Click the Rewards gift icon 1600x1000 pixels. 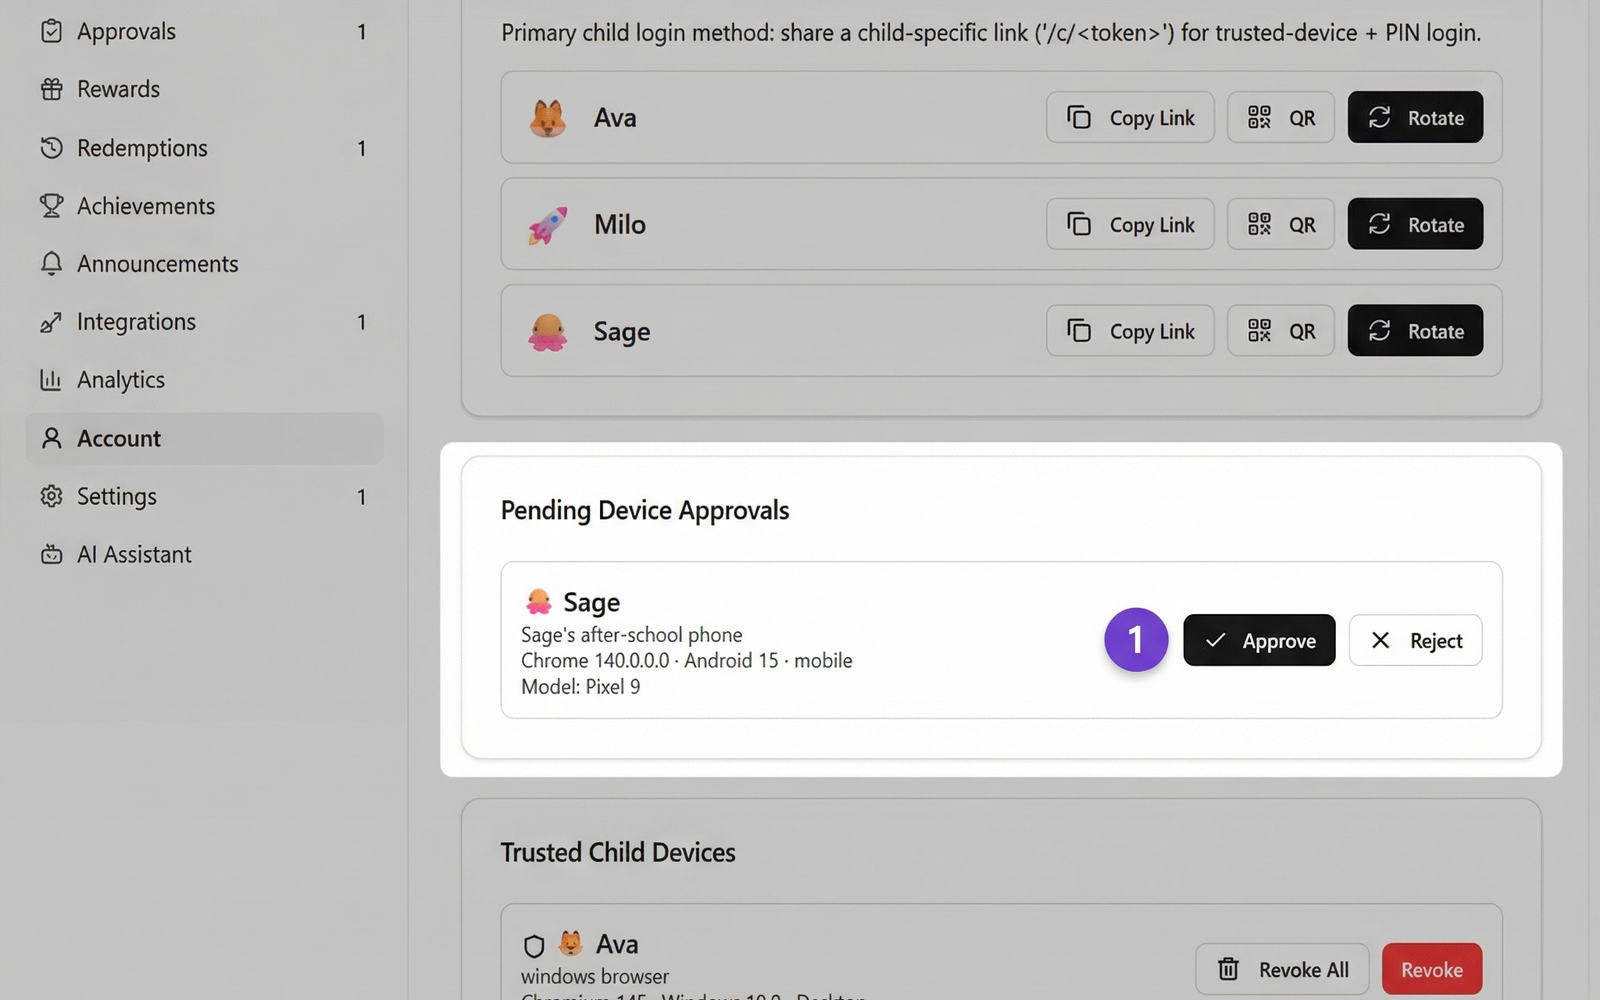pos(52,89)
